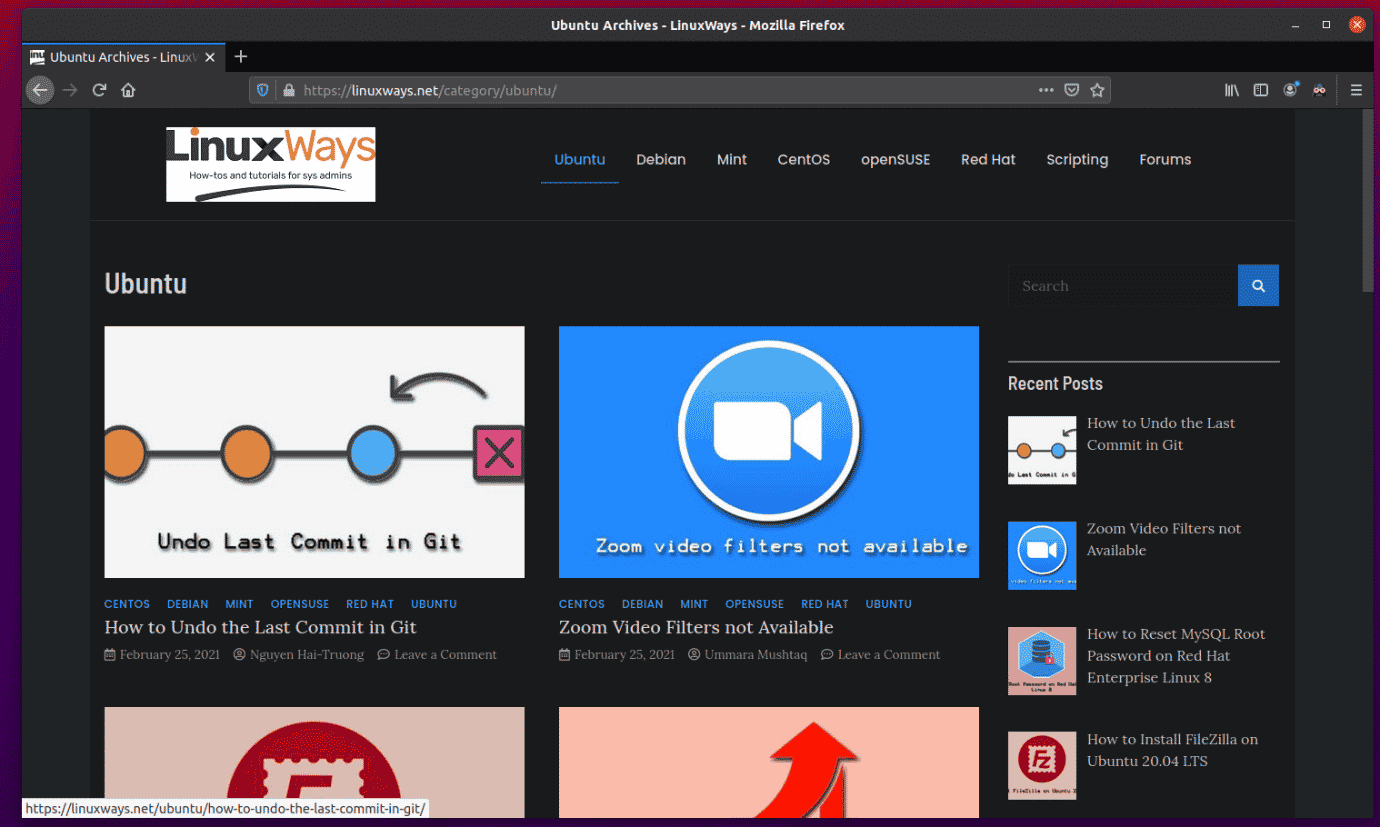Click the page vertical scrollbar thumb
The width and height of the screenshot is (1380, 827).
pos(1367,200)
